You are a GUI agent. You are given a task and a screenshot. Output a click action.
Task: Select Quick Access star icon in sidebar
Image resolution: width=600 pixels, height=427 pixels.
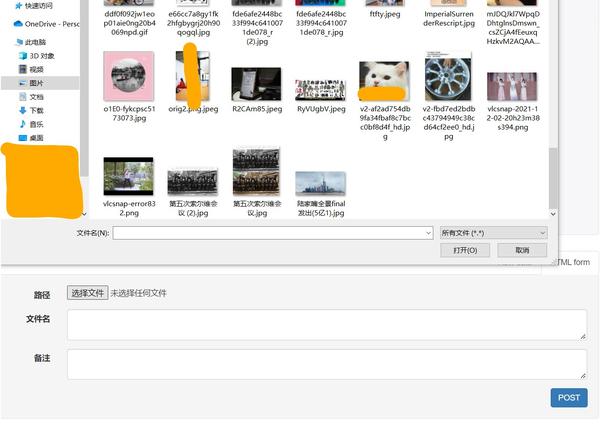pos(18,6)
